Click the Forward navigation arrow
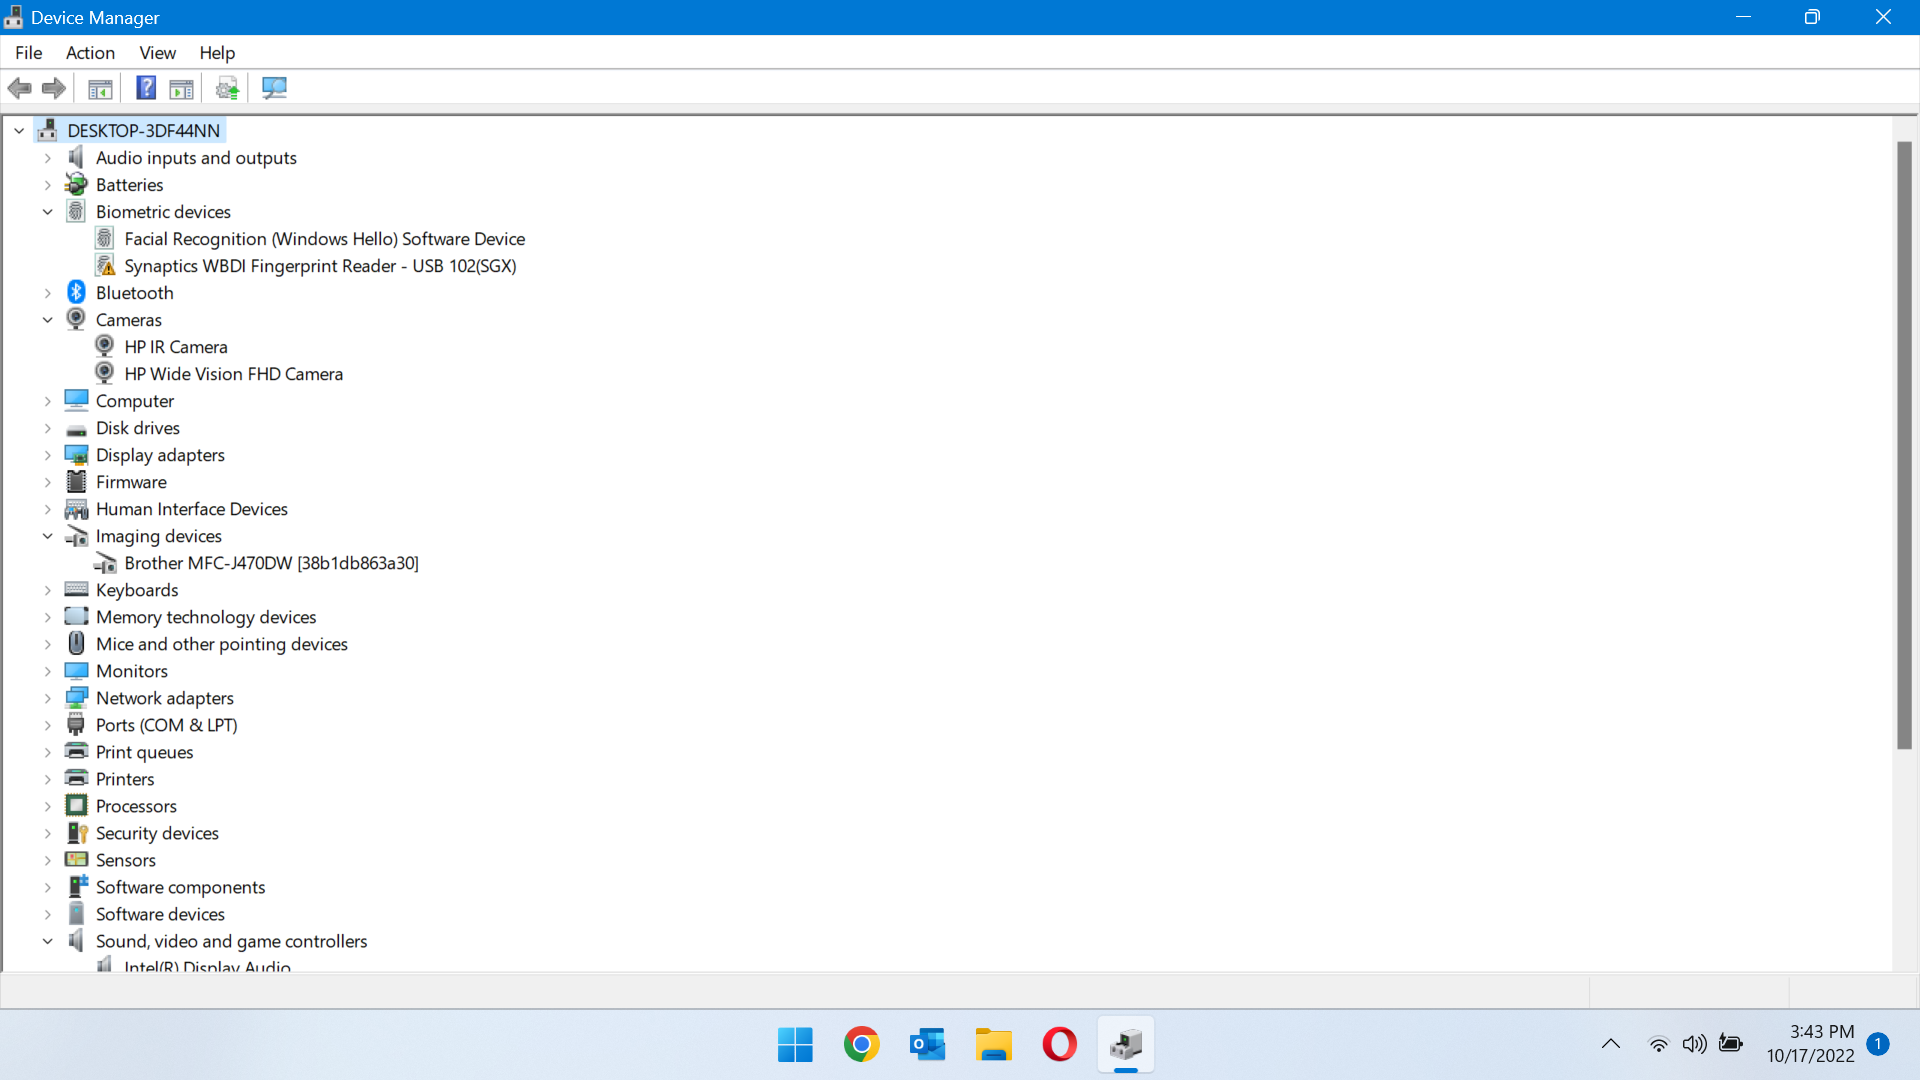 [53, 88]
